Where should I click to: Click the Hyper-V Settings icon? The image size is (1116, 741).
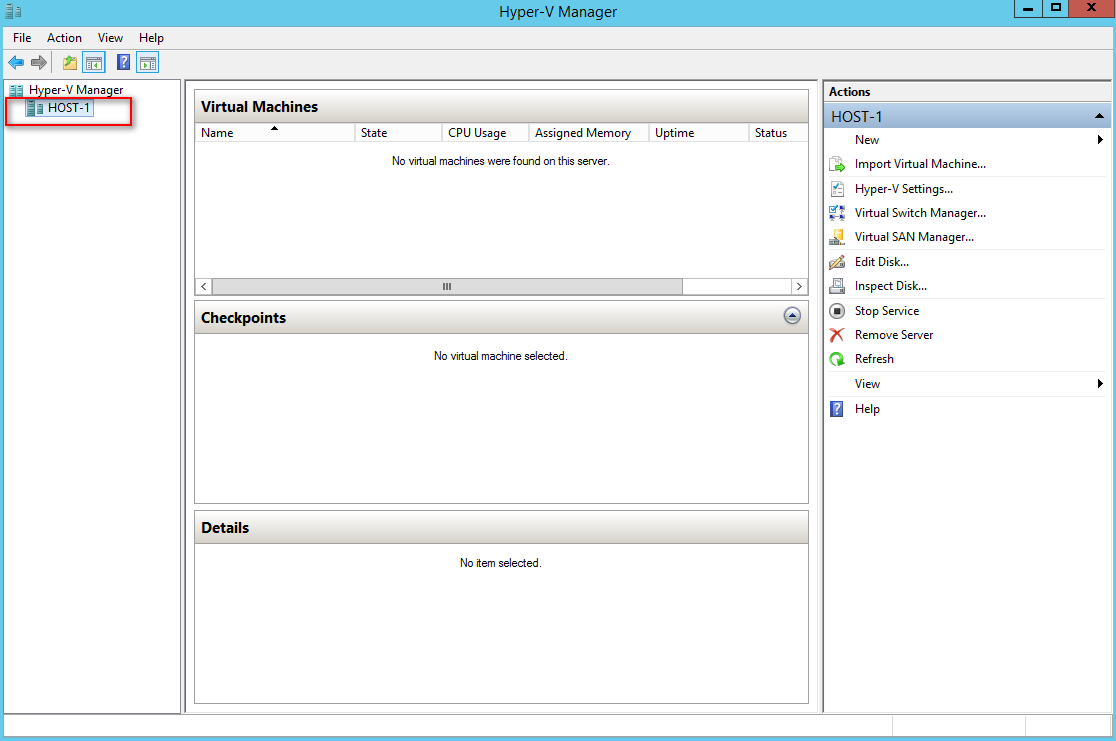[x=837, y=189]
